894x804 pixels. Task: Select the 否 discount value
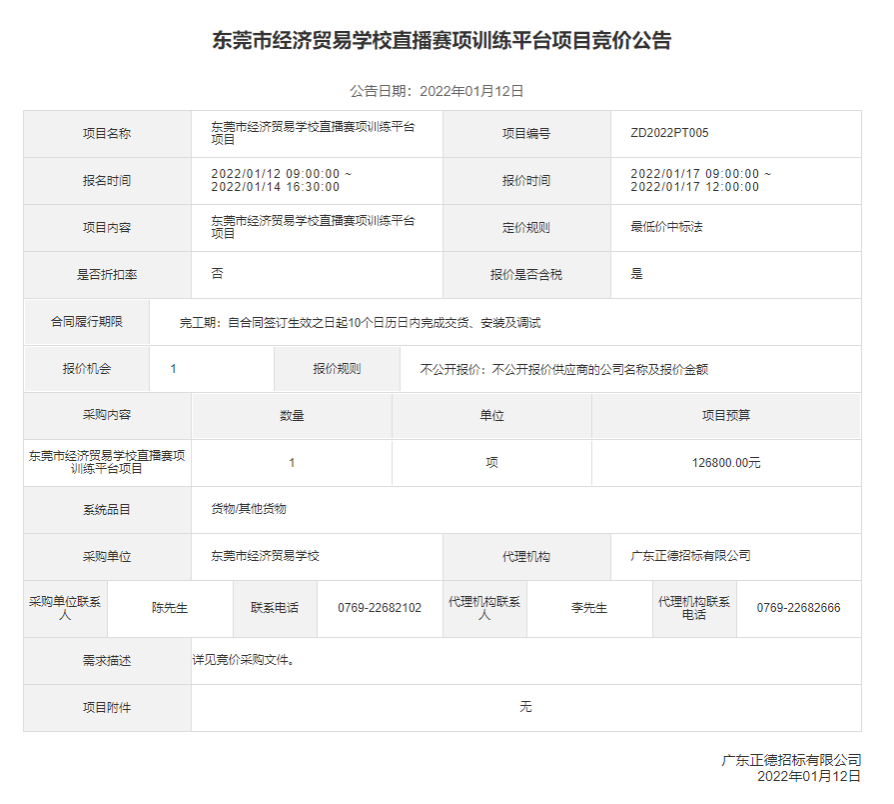(x=217, y=274)
